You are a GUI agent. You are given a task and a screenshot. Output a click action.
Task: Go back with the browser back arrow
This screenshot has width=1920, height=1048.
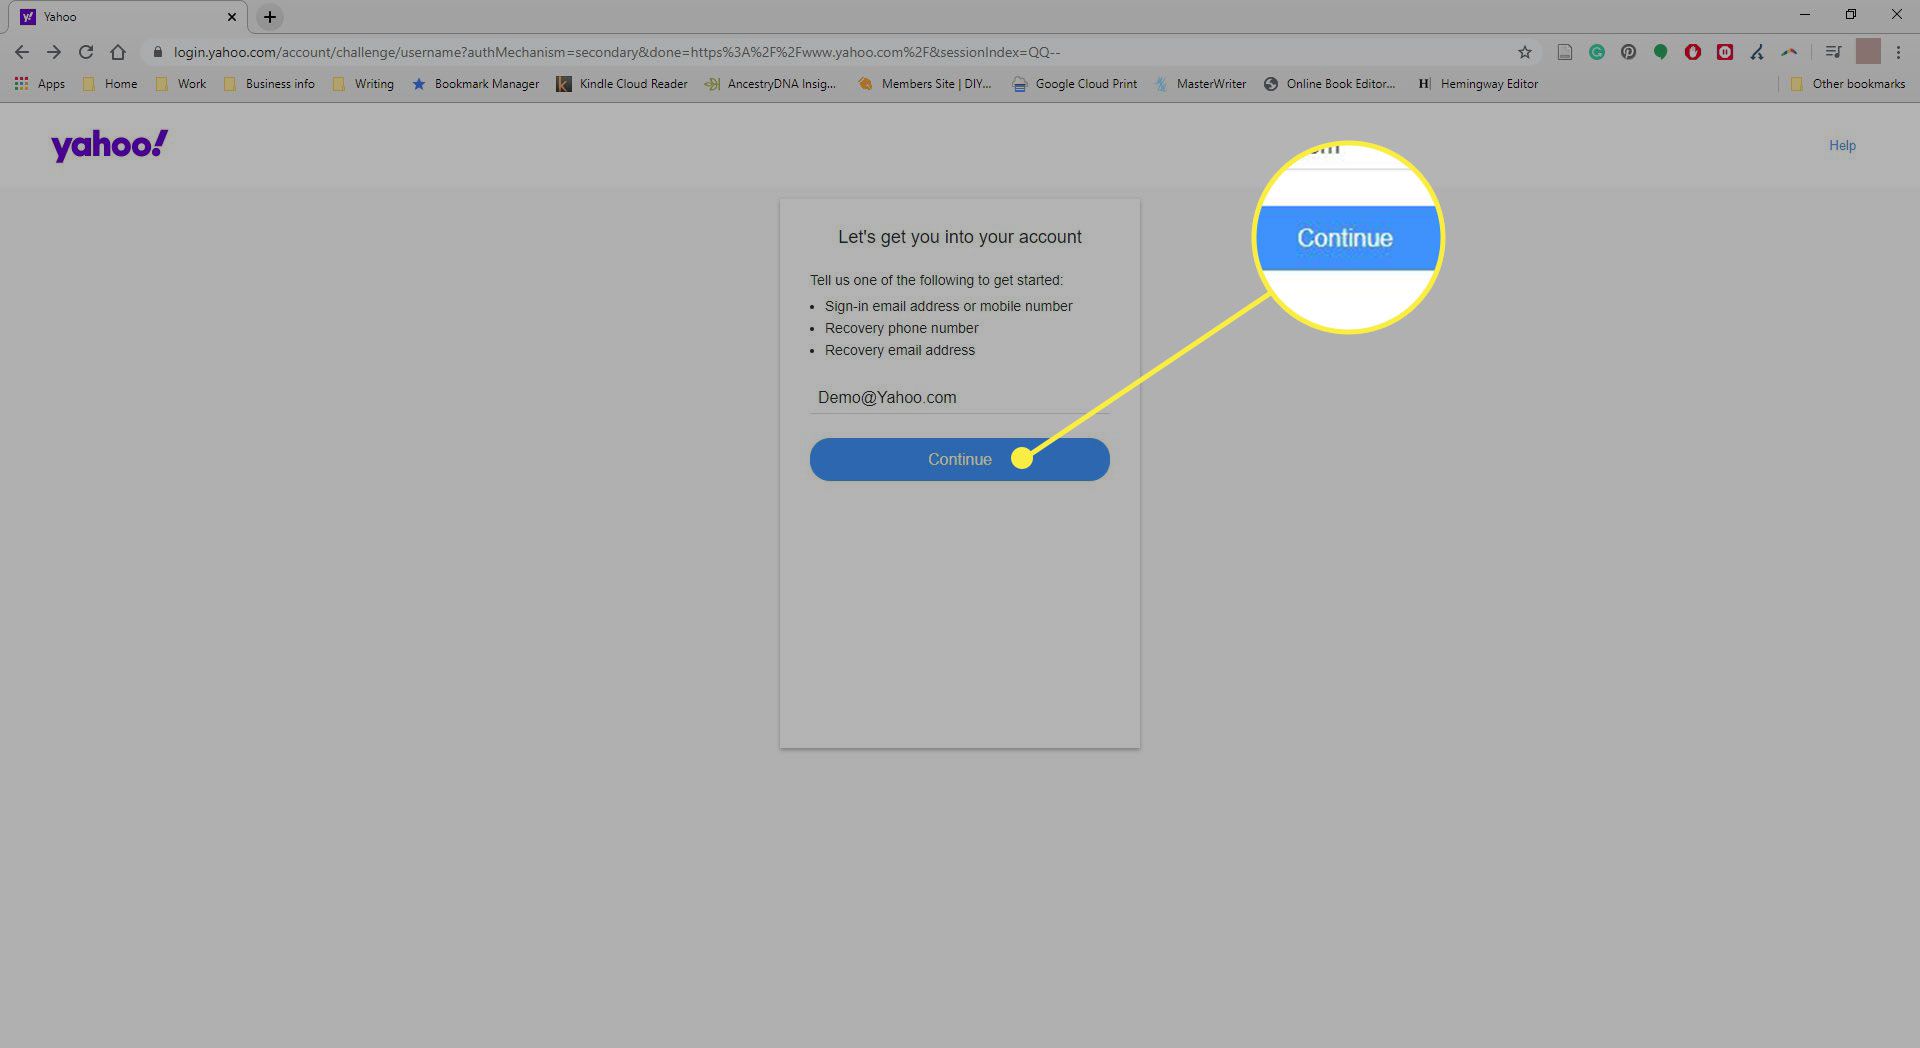pyautogui.click(x=22, y=52)
